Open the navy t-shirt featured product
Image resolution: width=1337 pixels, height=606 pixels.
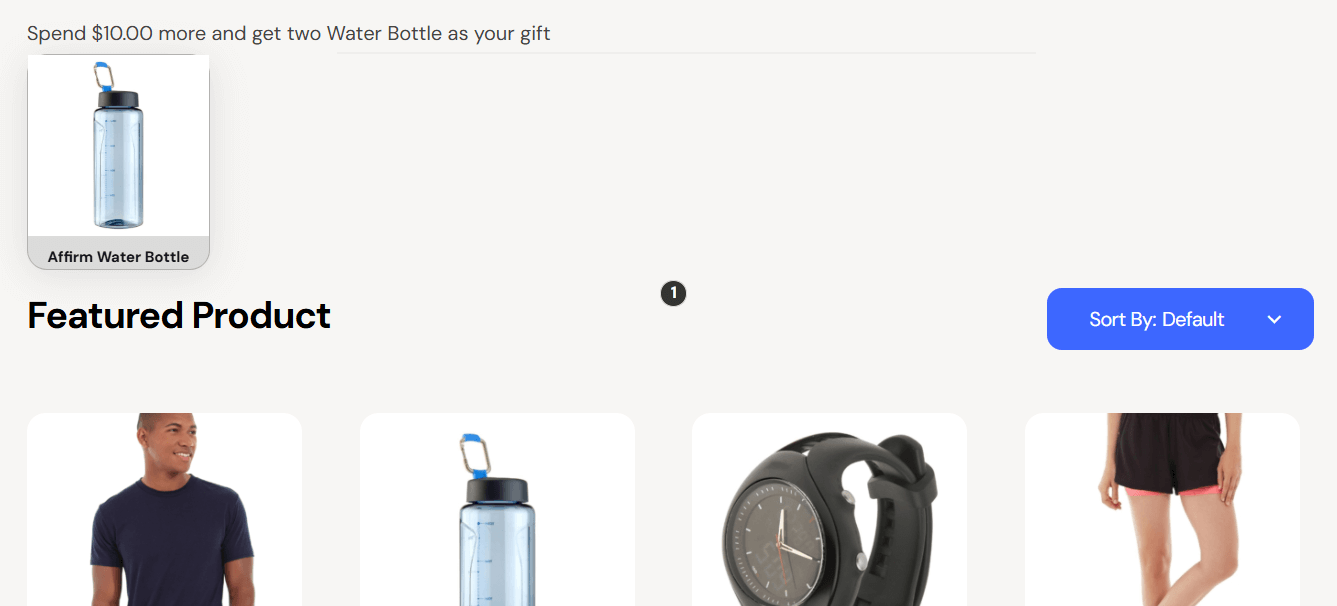pos(165,510)
